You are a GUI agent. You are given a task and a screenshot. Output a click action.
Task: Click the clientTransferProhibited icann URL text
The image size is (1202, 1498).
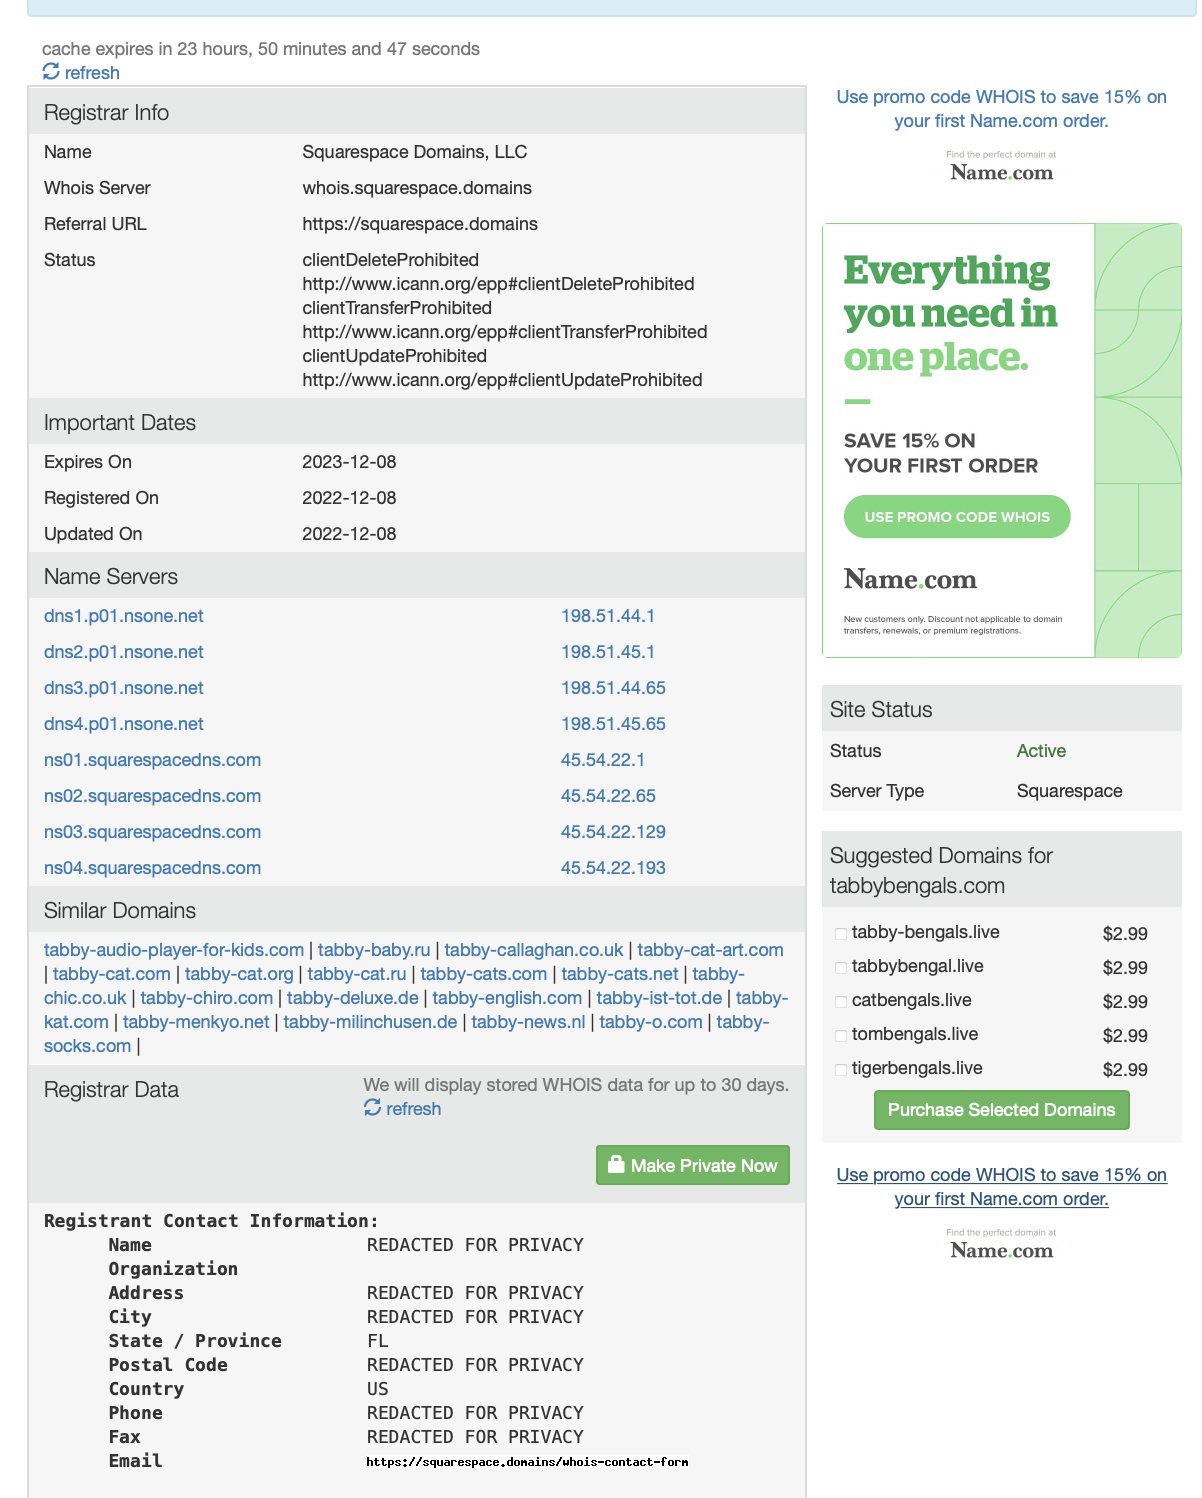[505, 332]
